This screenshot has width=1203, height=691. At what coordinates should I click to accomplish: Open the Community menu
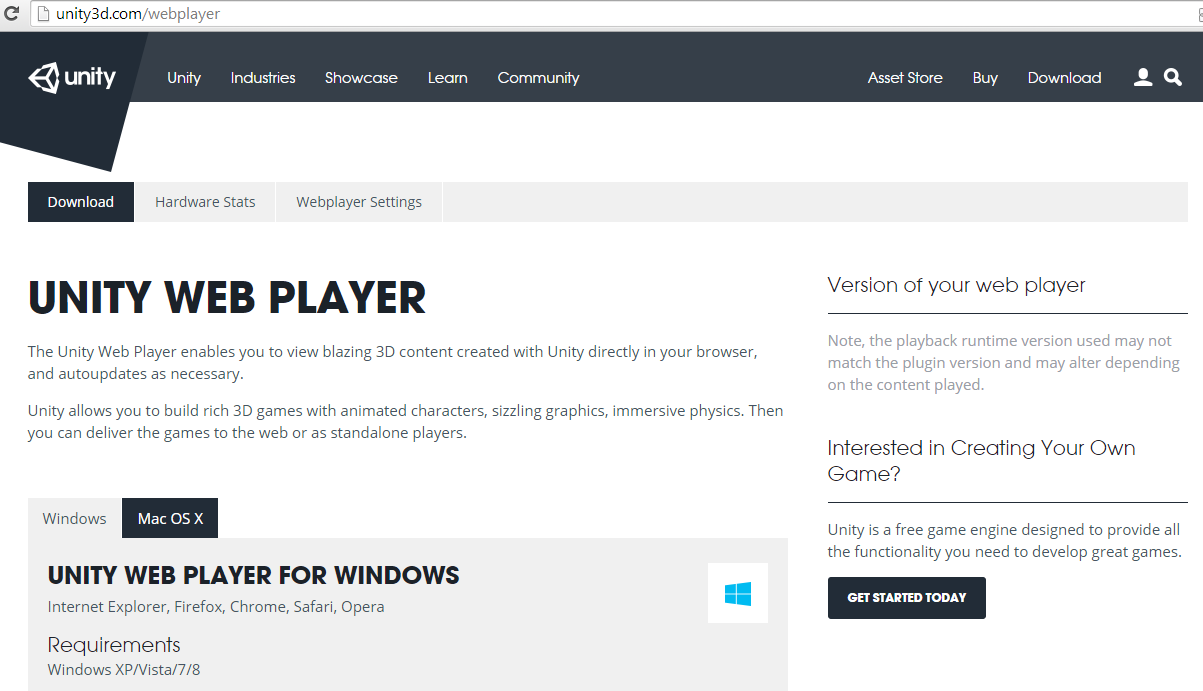coord(539,78)
